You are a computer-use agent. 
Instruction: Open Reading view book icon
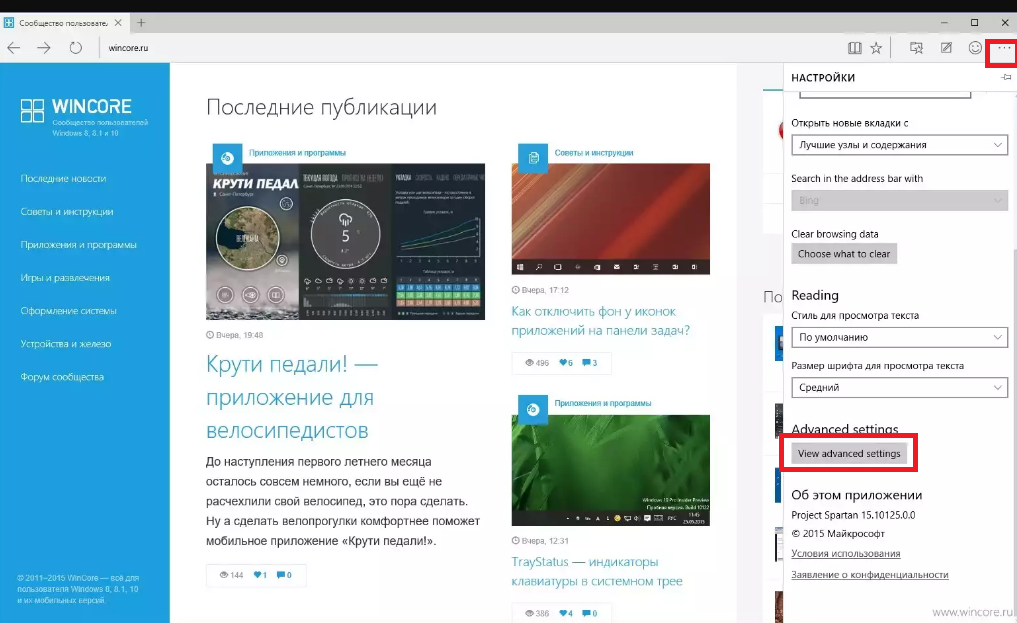tap(854, 48)
